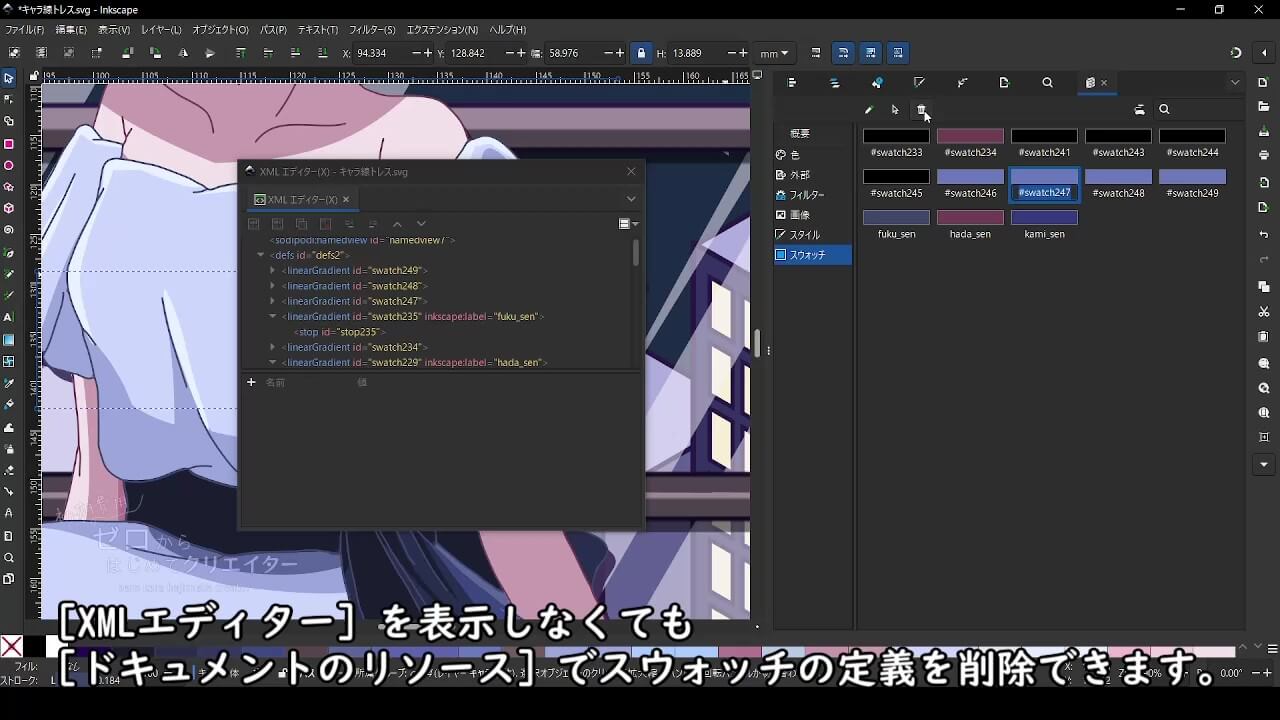Click the Cut scissors icon

[1264, 312]
